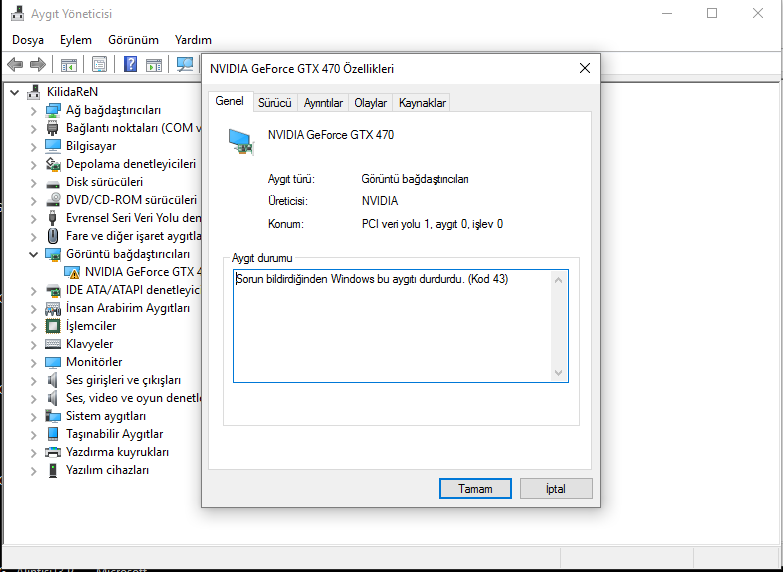Click the İnsan Arabirim Aygıtları icon
The width and height of the screenshot is (783, 572).
[53, 308]
